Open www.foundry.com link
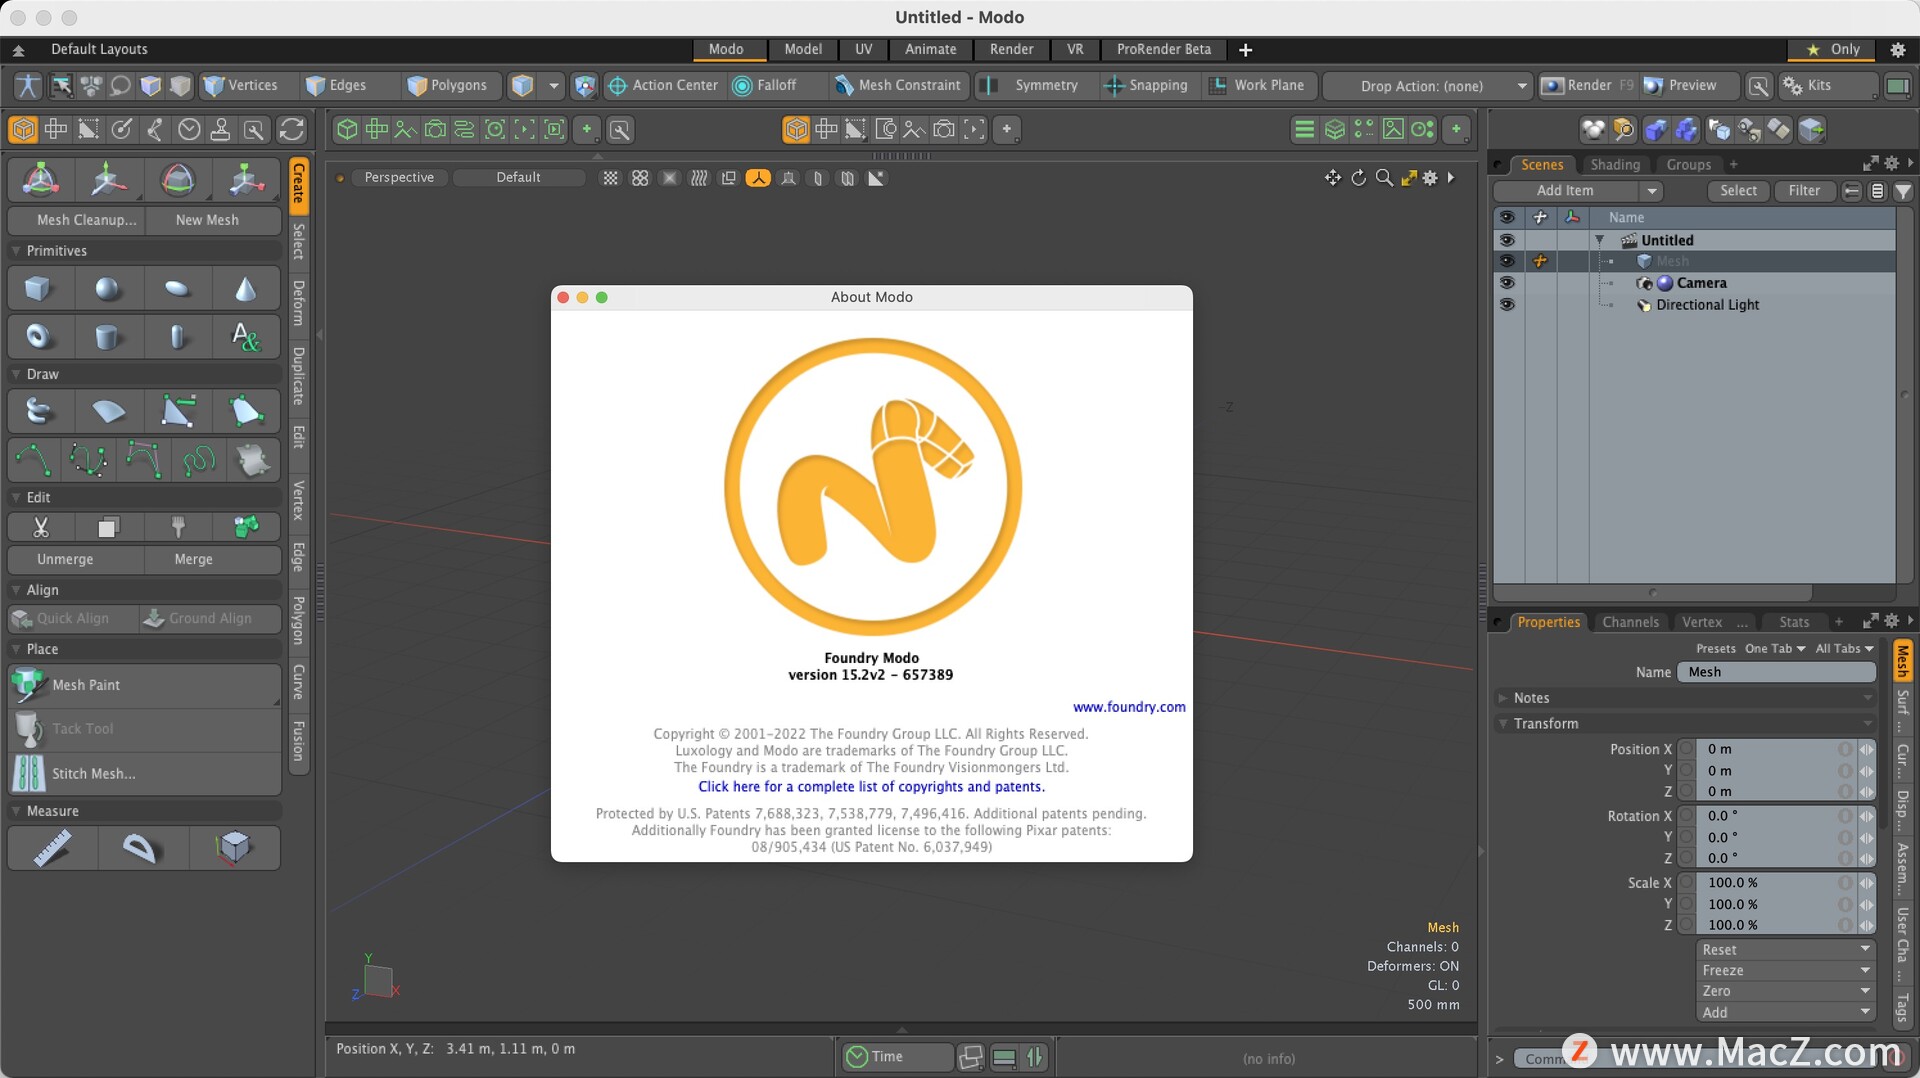 click(1129, 707)
